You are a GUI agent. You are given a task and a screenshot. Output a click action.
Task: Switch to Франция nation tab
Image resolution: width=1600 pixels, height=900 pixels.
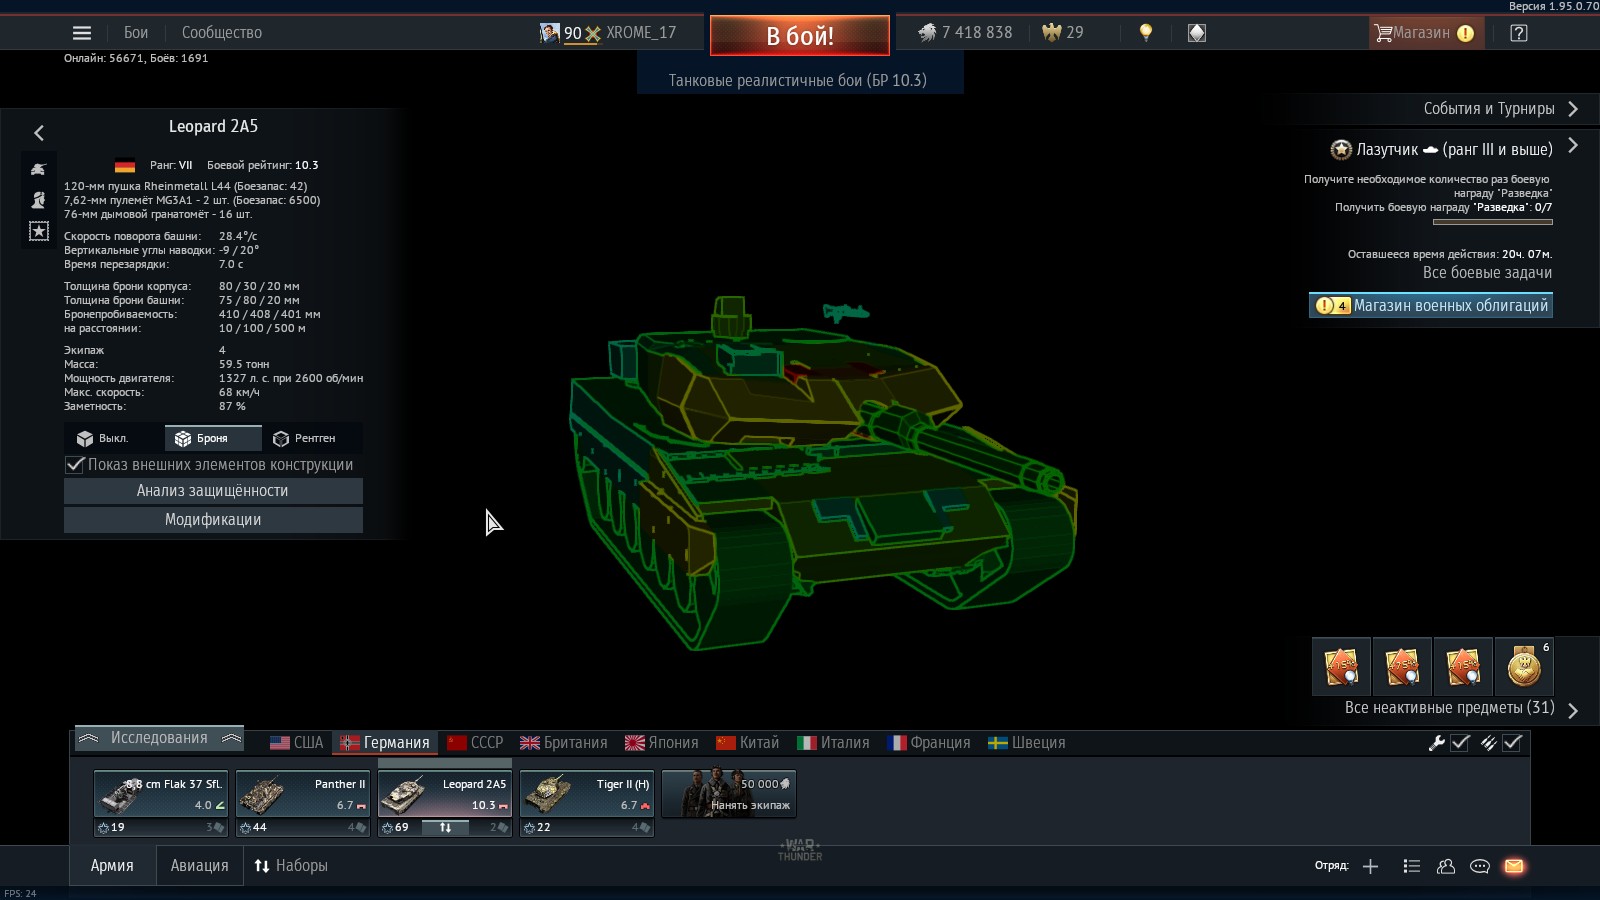929,743
